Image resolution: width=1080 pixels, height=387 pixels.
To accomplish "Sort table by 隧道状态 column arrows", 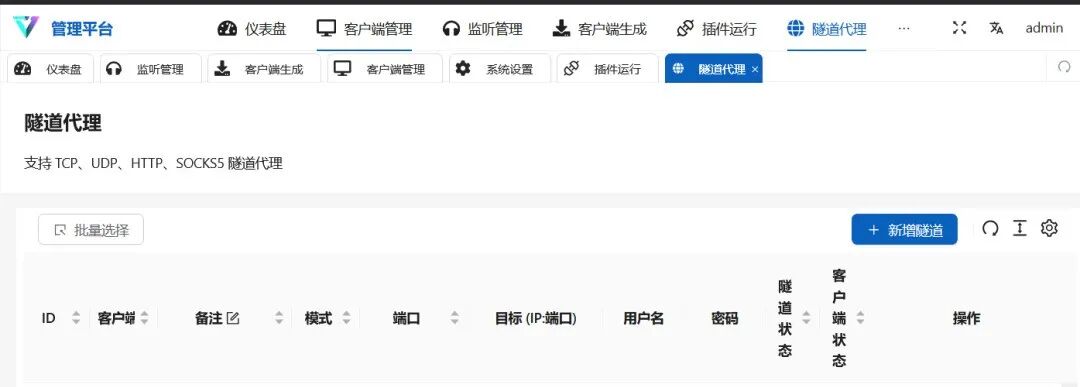I will click(806, 318).
